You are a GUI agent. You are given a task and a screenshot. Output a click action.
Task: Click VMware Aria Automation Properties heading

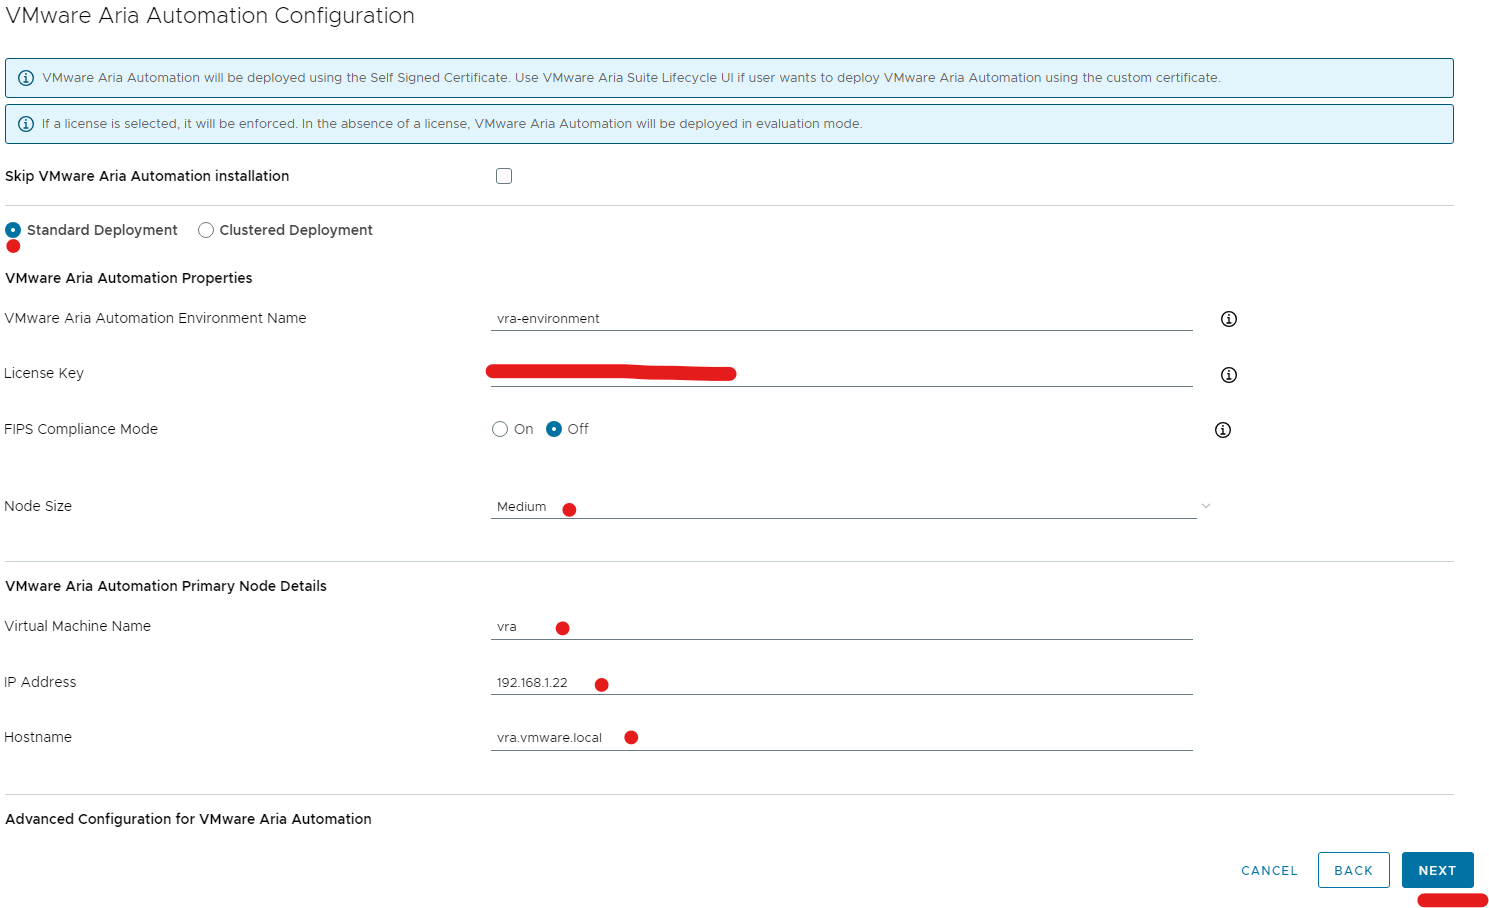click(129, 278)
